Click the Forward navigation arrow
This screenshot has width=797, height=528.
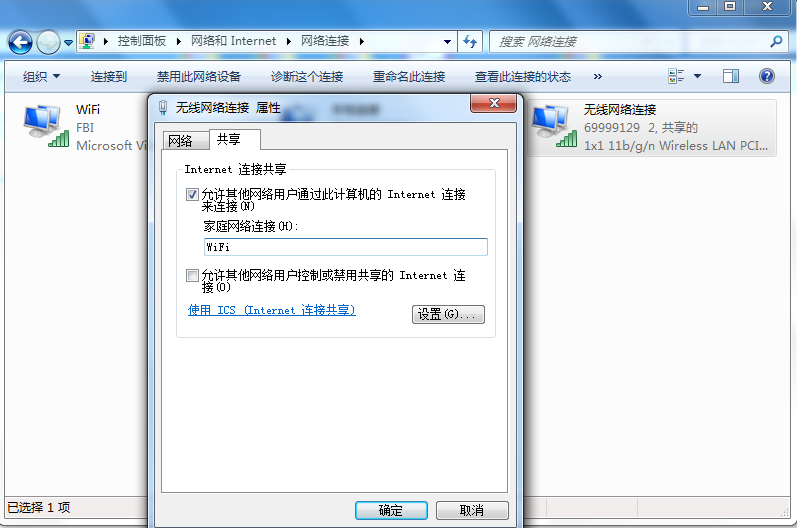49,42
